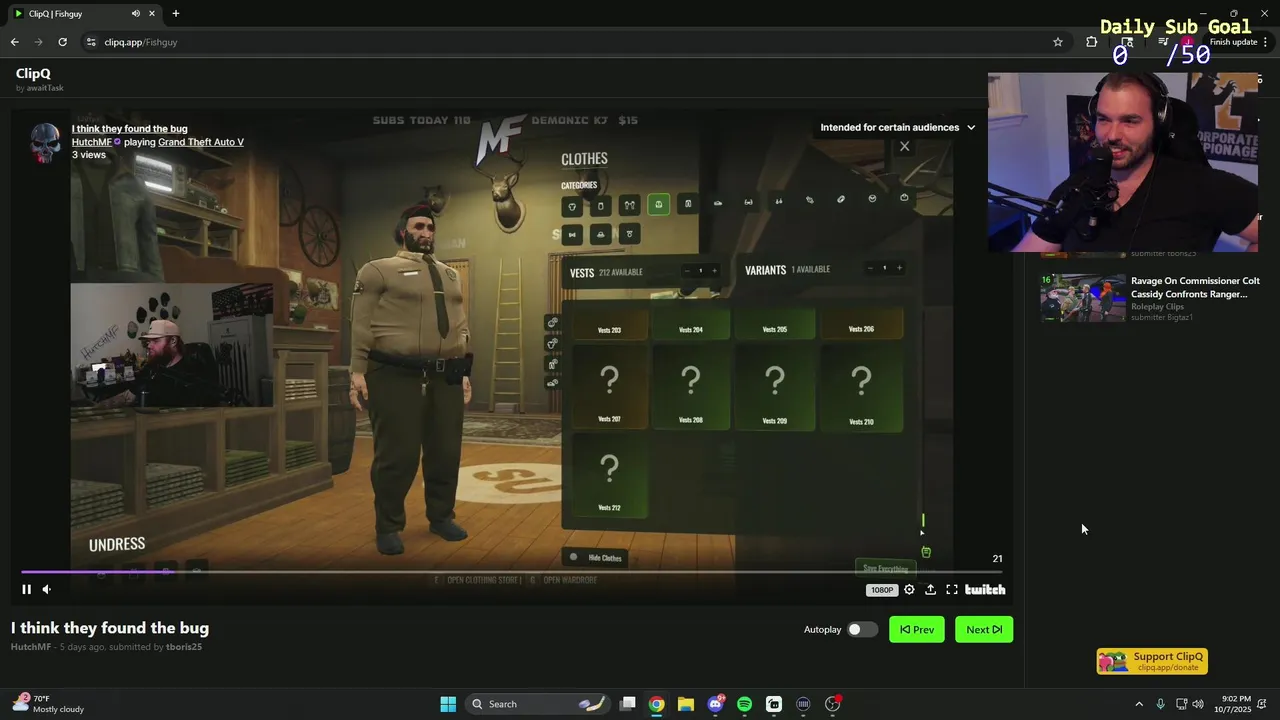This screenshot has height=720, width=1280.
Task: Open the round striped app icon in the taskbar
Action: click(x=803, y=704)
